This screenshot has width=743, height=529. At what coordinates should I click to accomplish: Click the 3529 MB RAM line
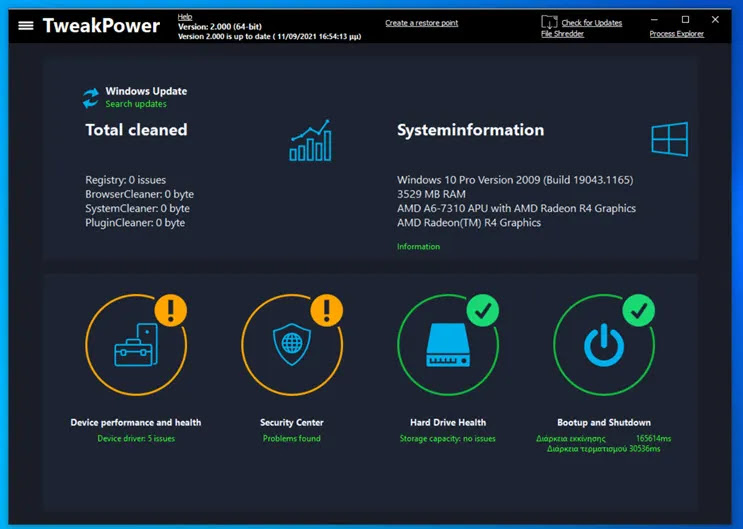tap(431, 194)
